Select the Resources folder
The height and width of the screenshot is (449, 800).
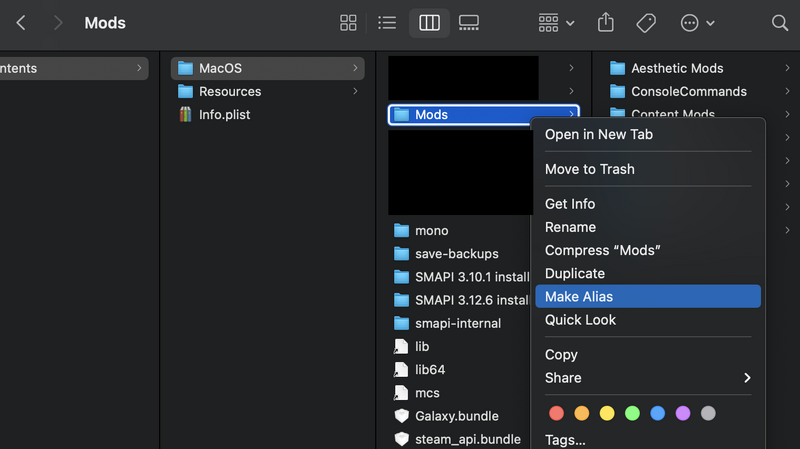click(x=267, y=91)
